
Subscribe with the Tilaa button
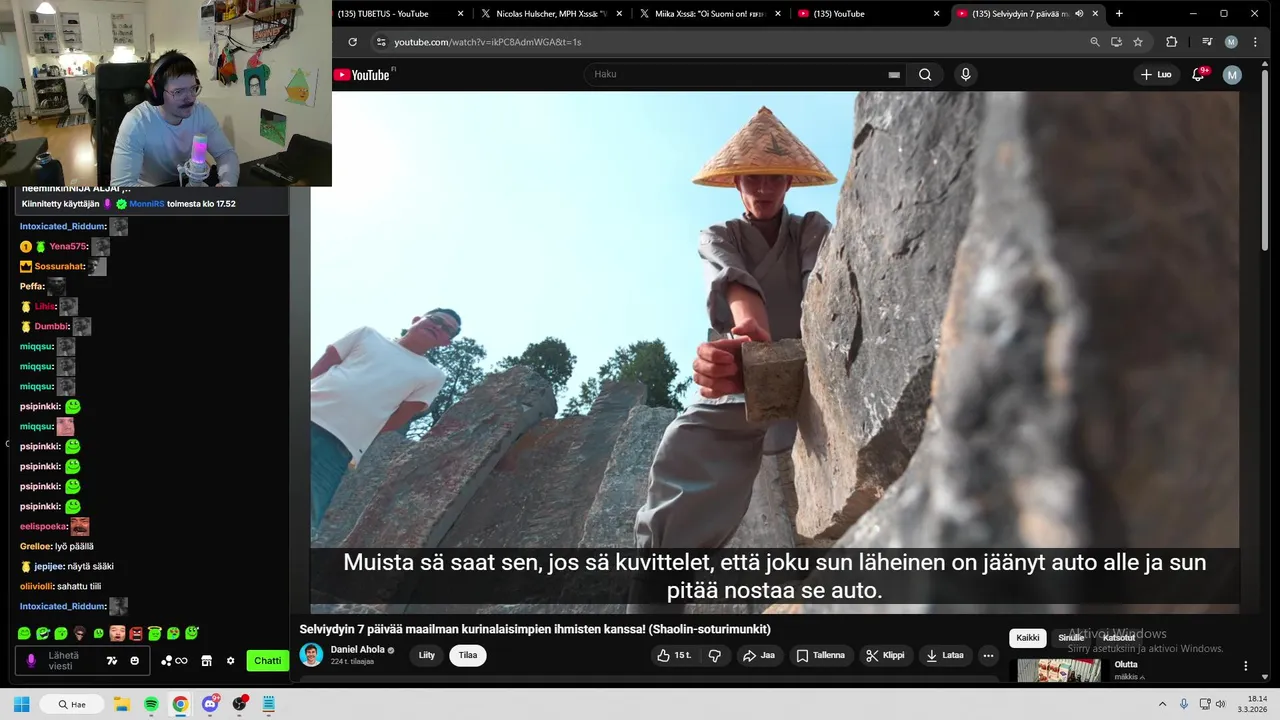pos(468,656)
